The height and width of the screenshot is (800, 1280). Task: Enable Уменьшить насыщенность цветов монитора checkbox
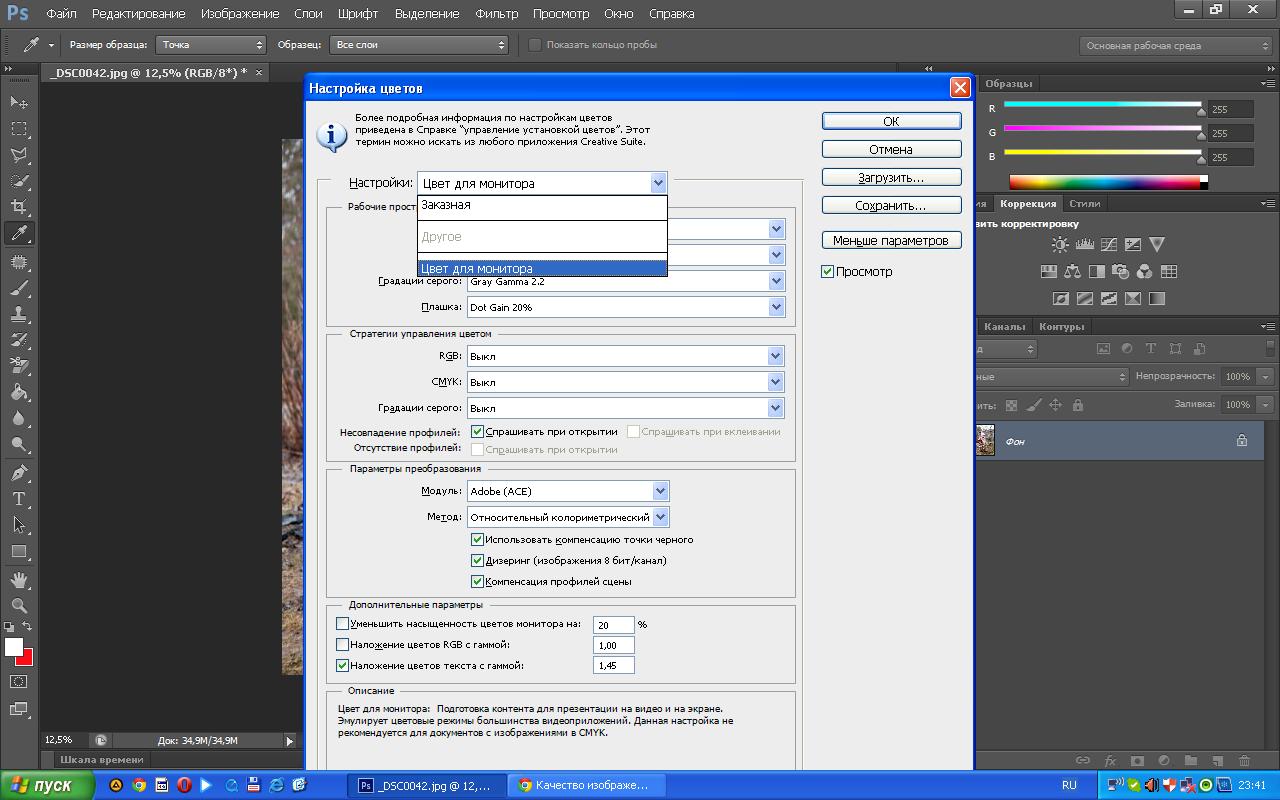pos(342,624)
